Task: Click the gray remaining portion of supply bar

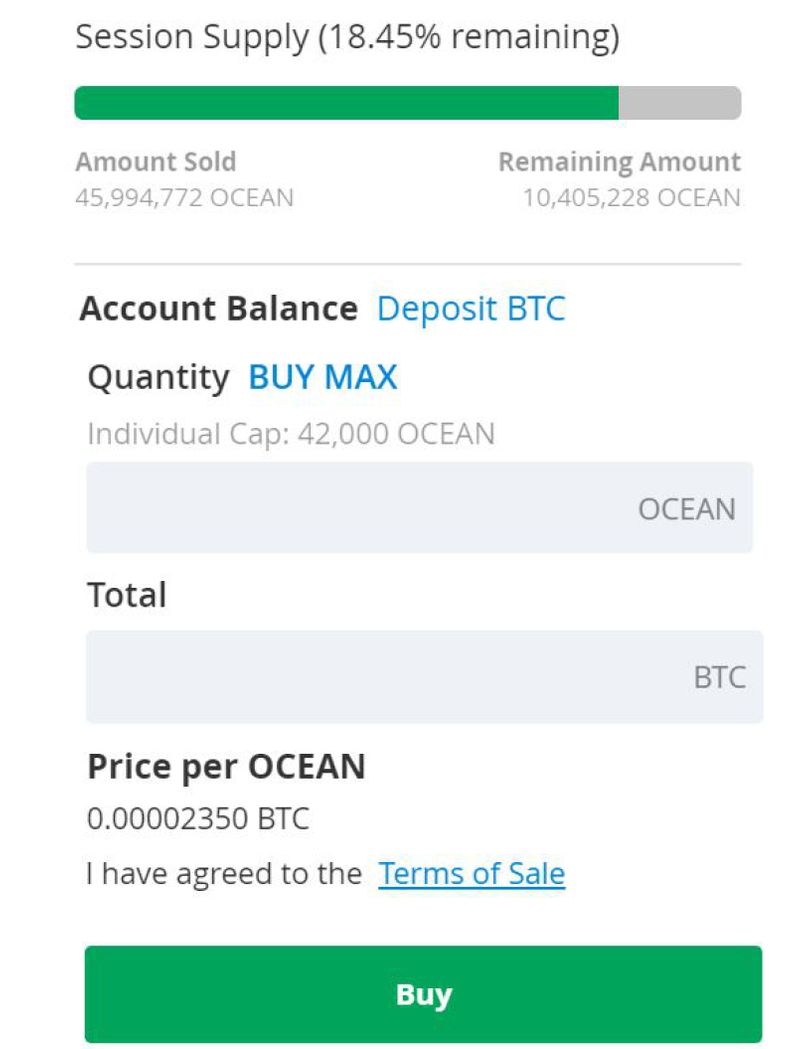Action: point(680,103)
